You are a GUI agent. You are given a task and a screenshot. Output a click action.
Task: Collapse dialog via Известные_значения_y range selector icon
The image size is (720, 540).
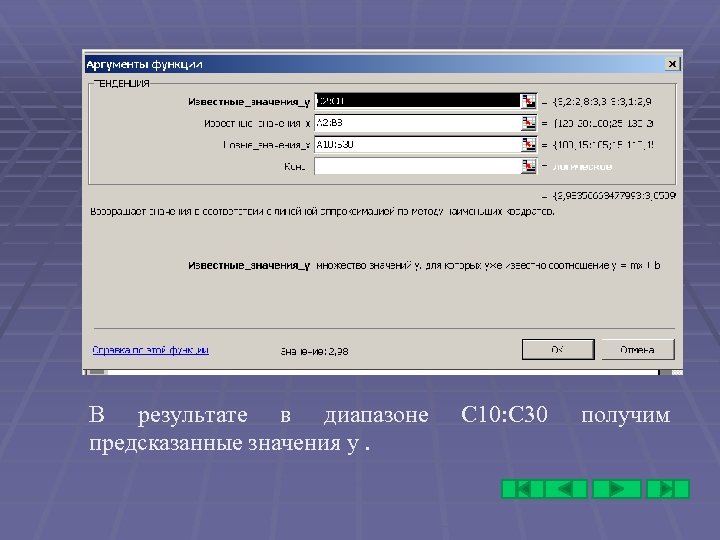pos(528,101)
